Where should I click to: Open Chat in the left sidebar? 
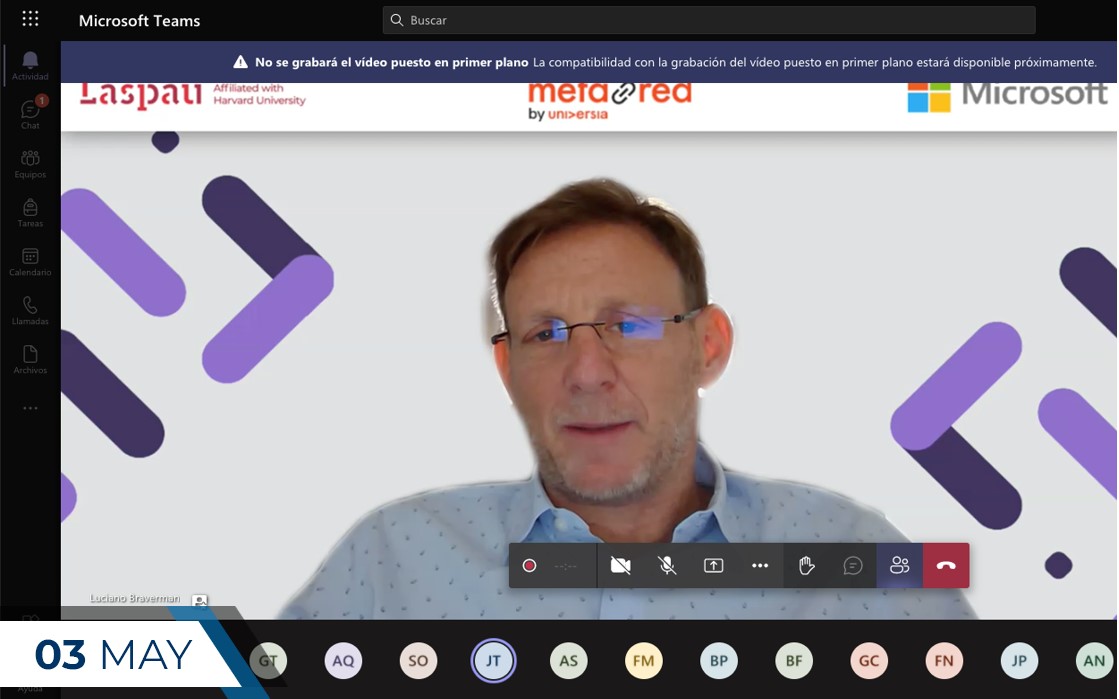[30, 114]
